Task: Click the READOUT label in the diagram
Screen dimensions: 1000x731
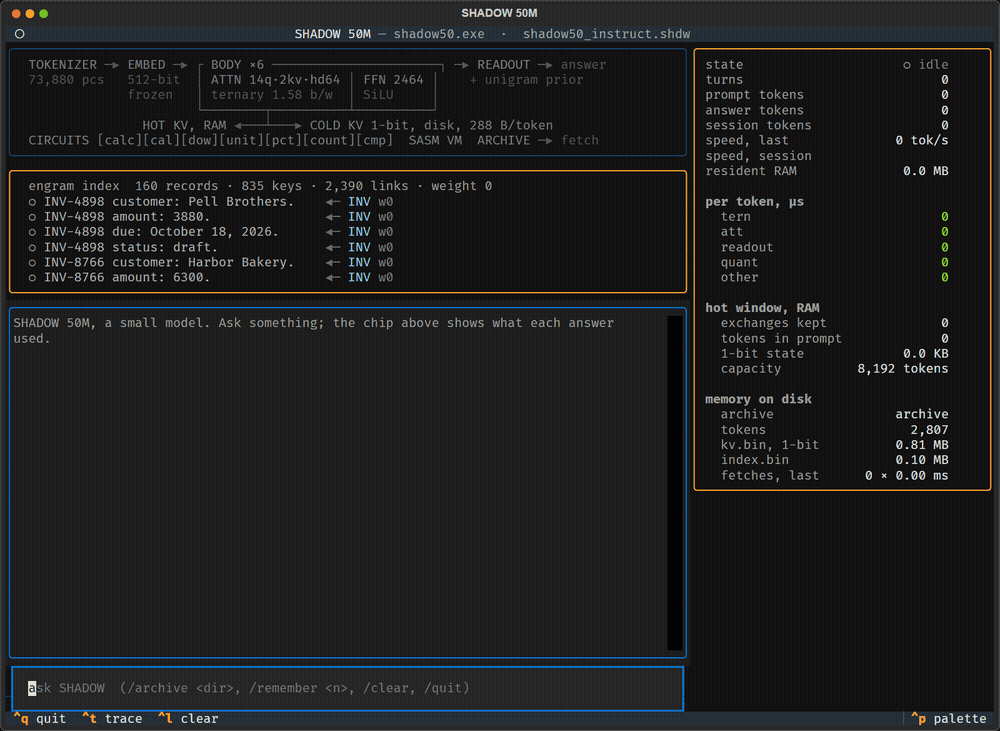Action: click(503, 65)
